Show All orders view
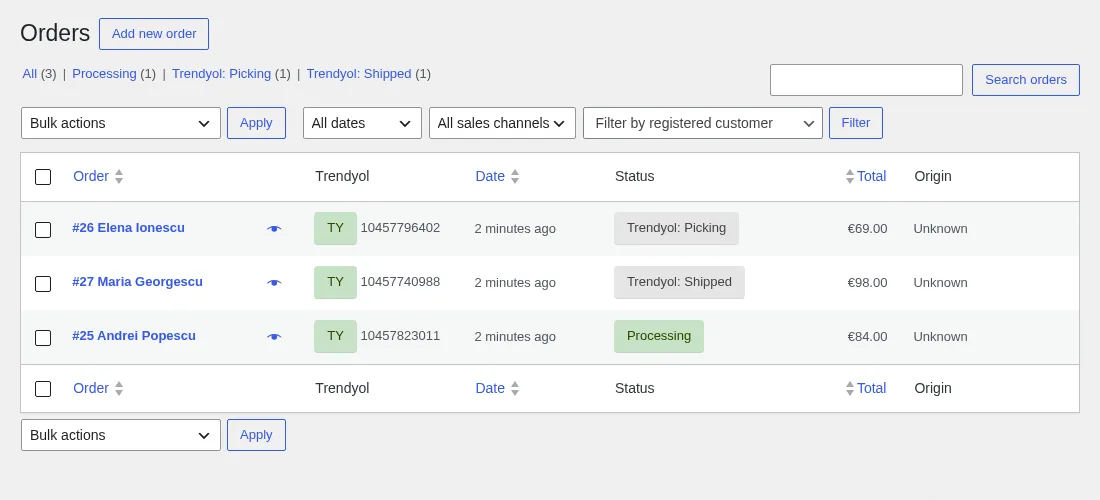Image resolution: width=1100 pixels, height=500 pixels. coord(29,74)
